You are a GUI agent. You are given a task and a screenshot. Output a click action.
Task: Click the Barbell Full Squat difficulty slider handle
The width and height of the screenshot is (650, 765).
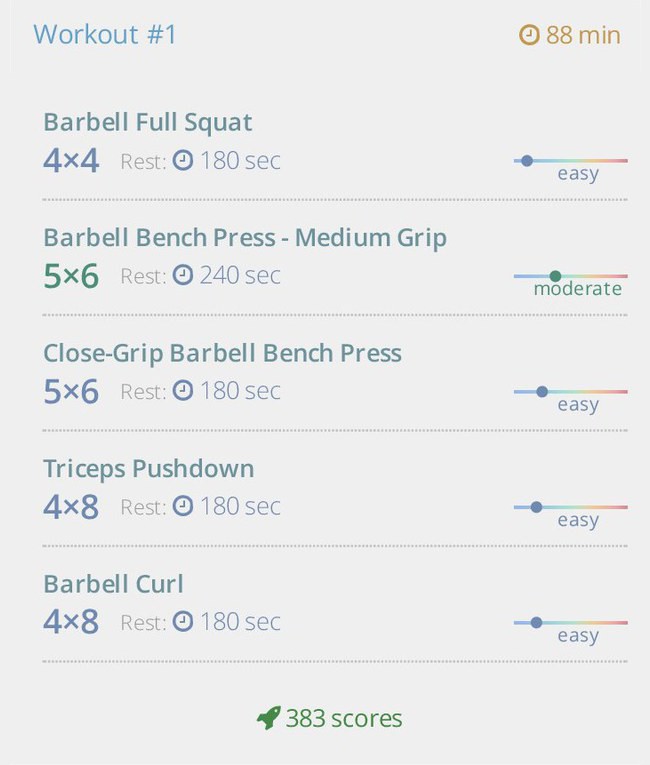[x=527, y=161]
